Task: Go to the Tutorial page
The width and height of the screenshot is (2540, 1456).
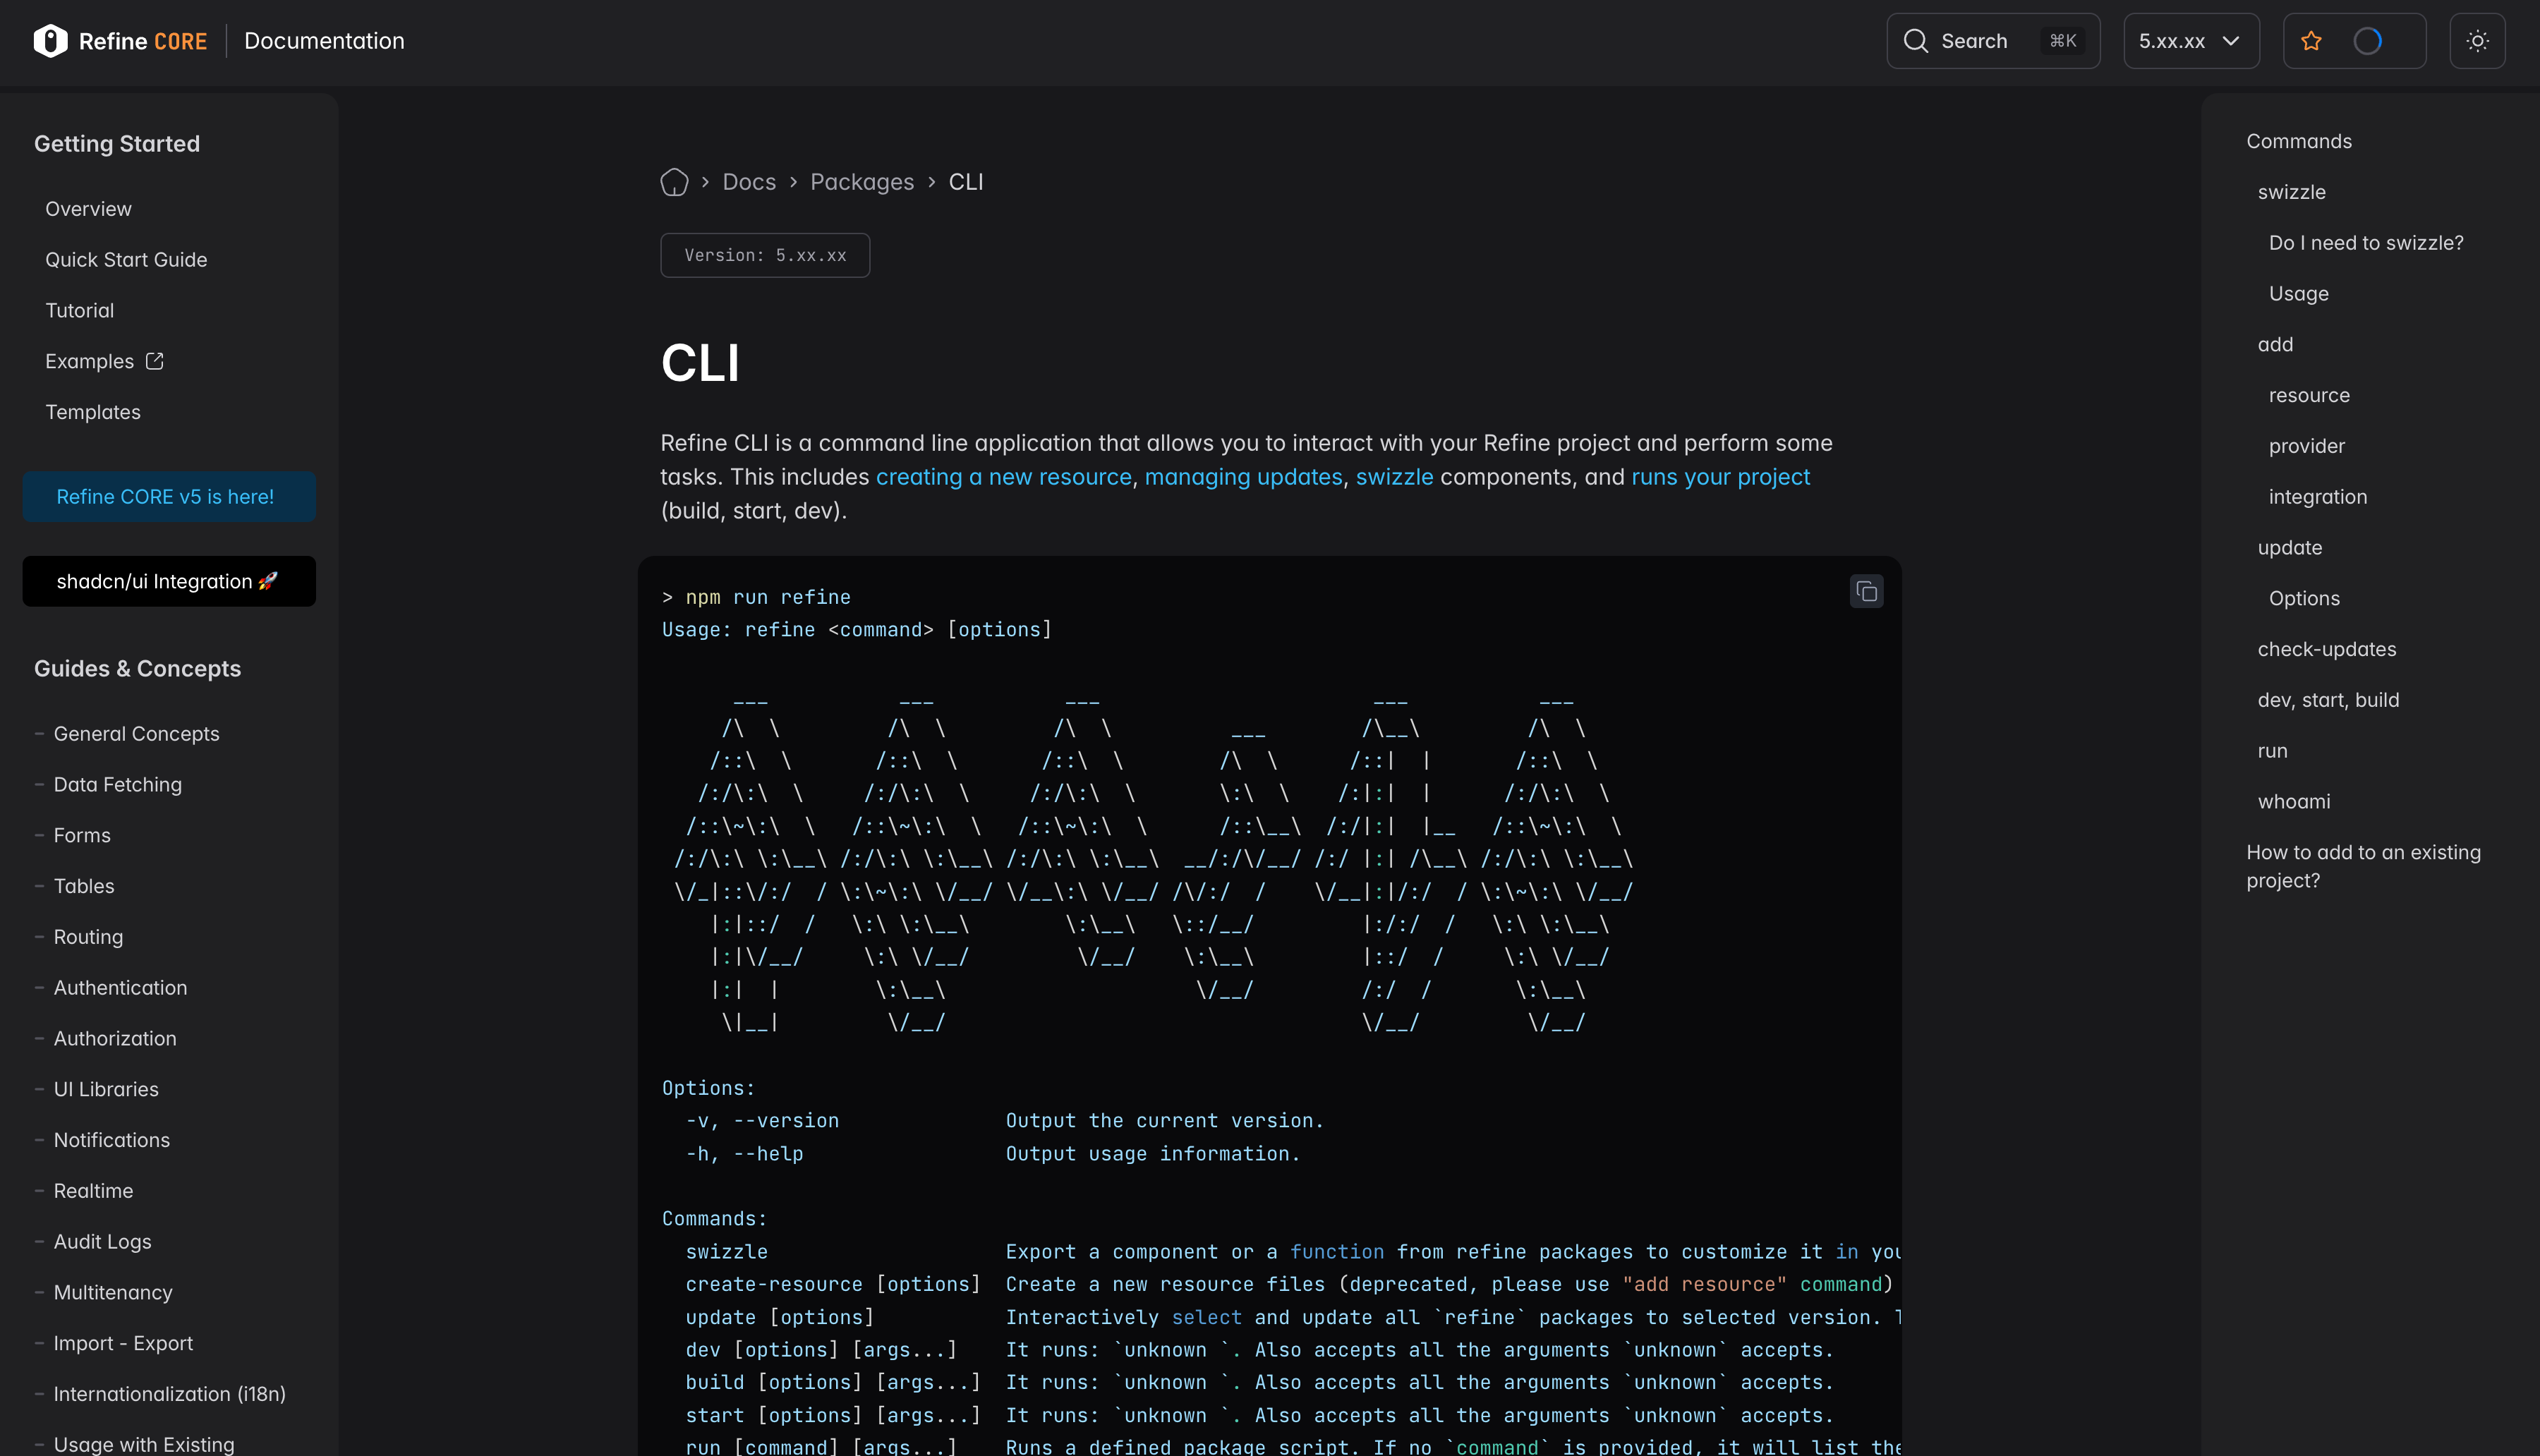Action: click(x=79, y=311)
